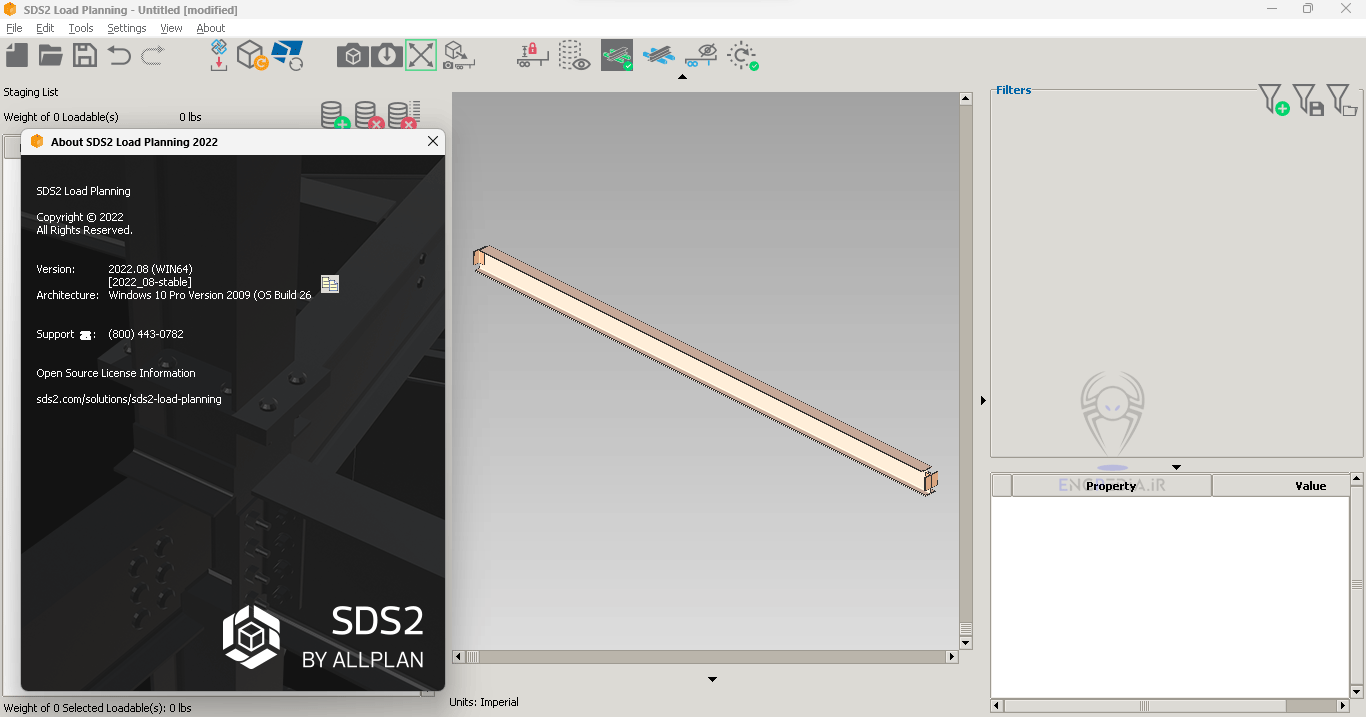Click the 3D view vertical scrollbar down arrow

[965, 643]
